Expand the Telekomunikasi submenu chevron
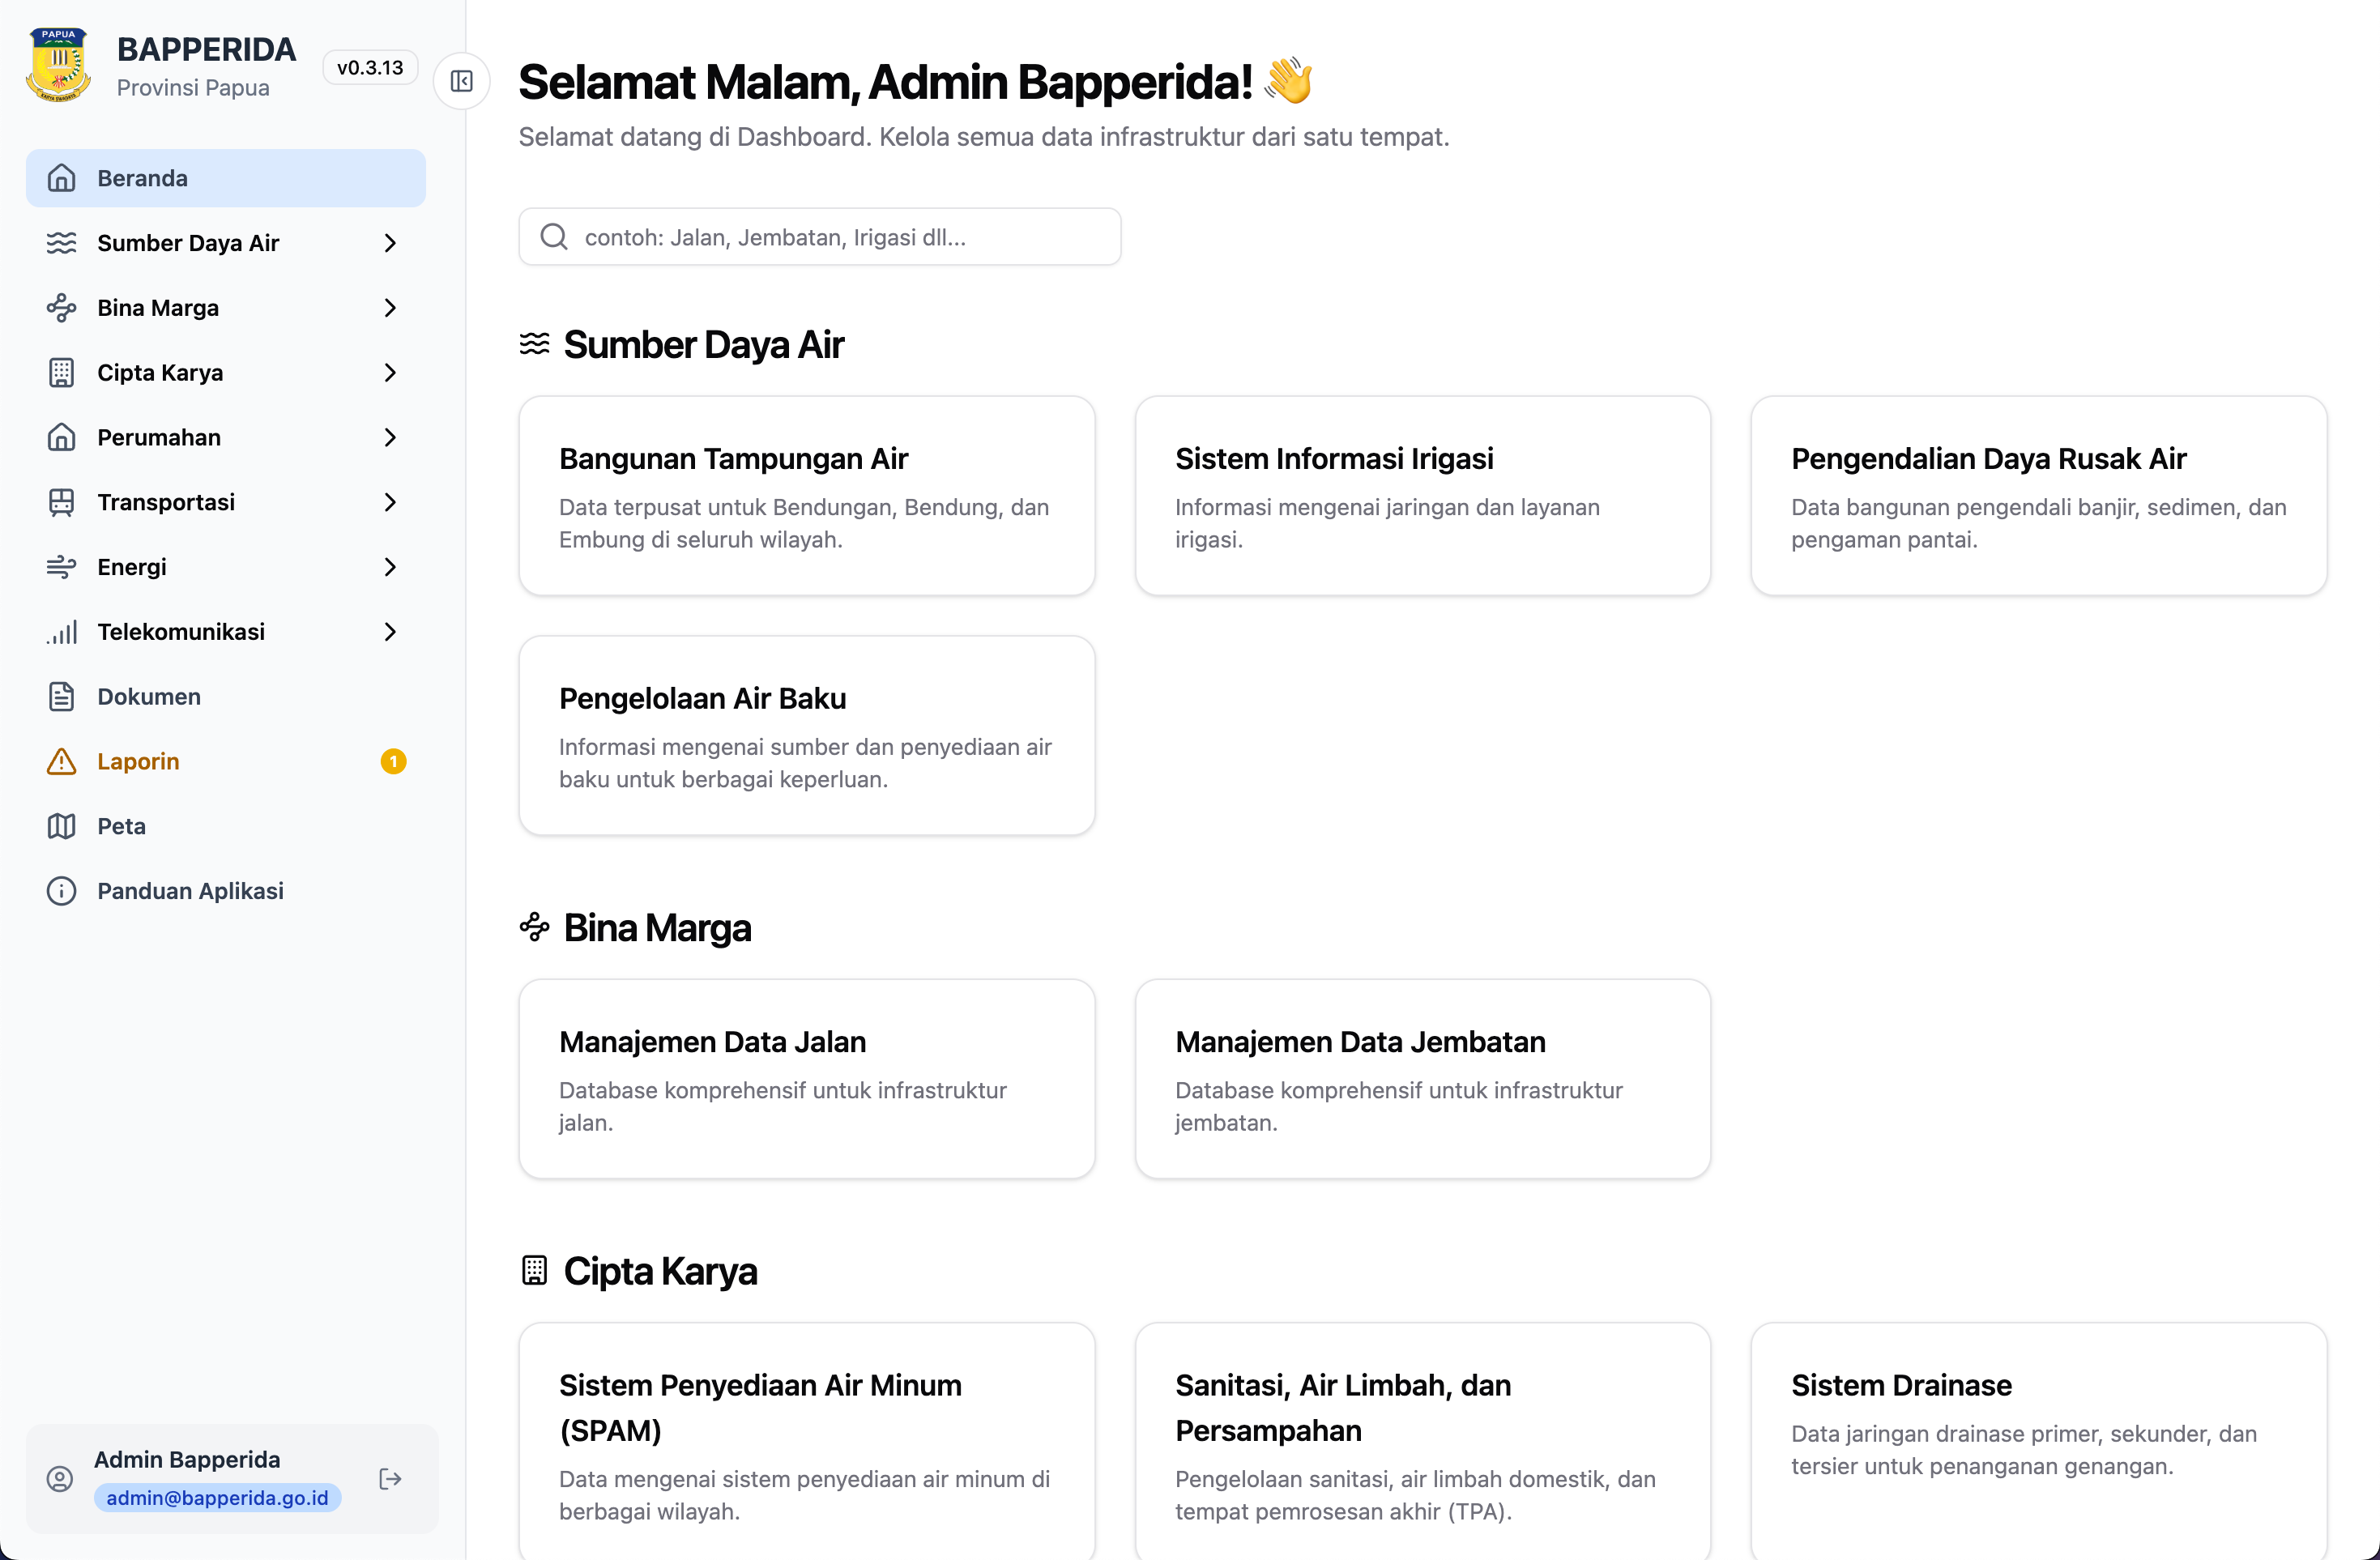The image size is (2380, 1560). (390, 632)
